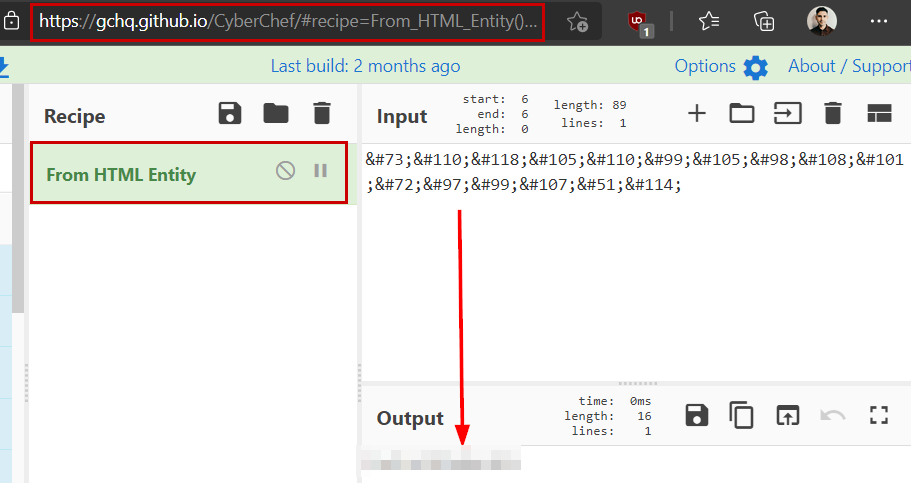The image size is (911, 483).
Task: Open the uBlock Origin extension icon
Action: 640,24
